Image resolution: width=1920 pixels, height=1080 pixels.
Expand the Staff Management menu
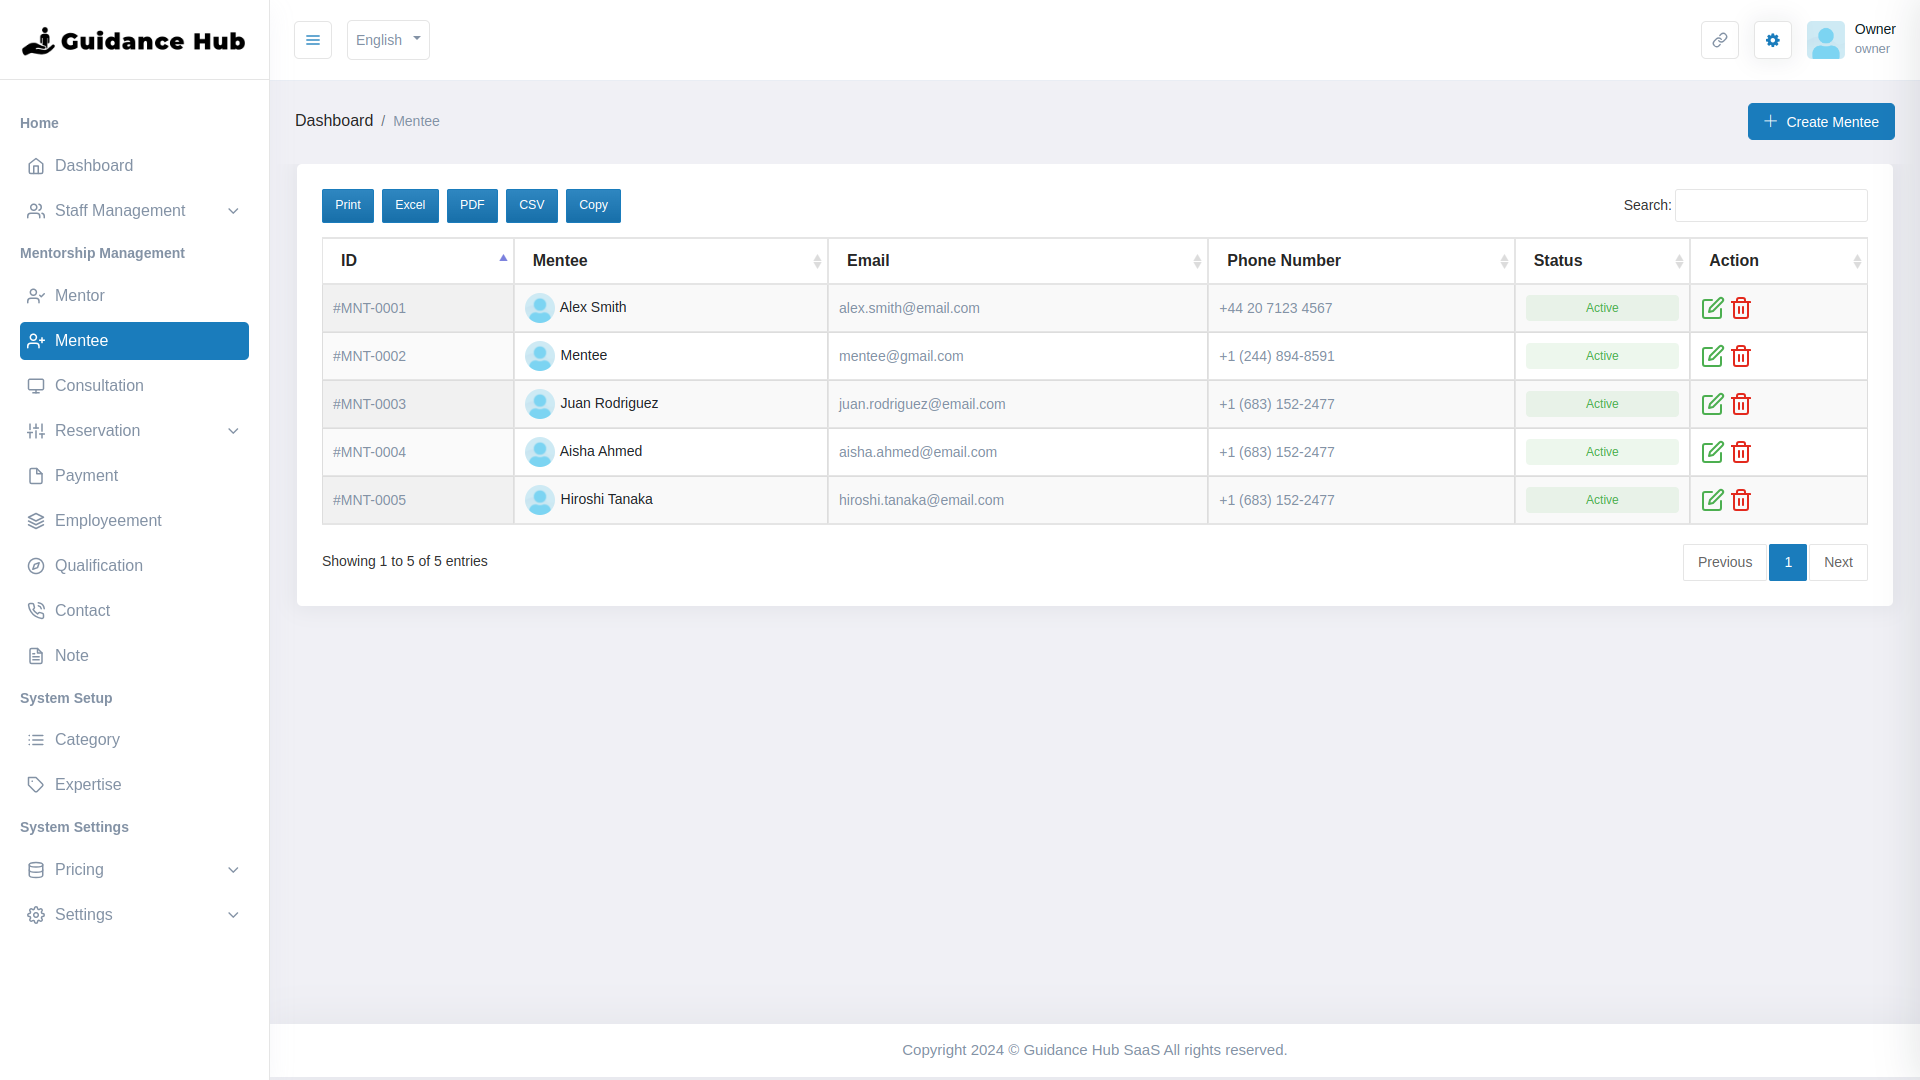[x=120, y=210]
